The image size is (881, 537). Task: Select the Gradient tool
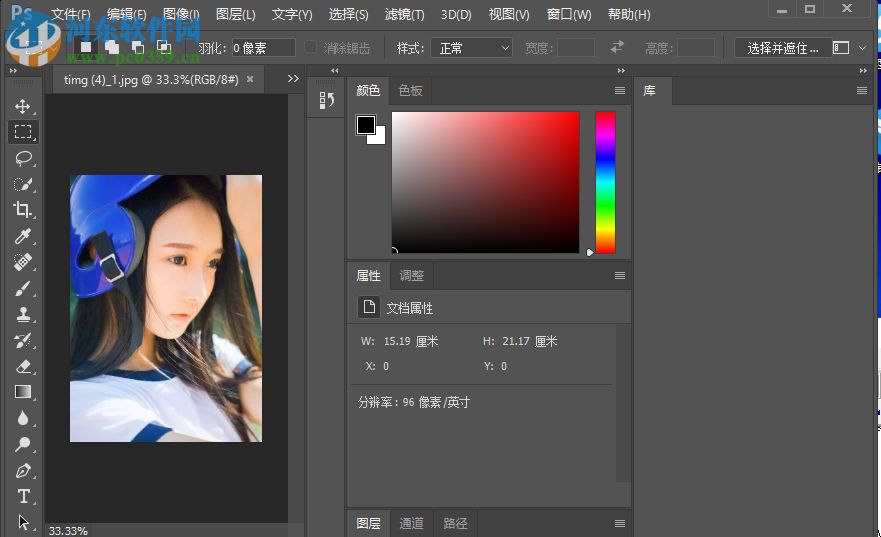(x=22, y=392)
